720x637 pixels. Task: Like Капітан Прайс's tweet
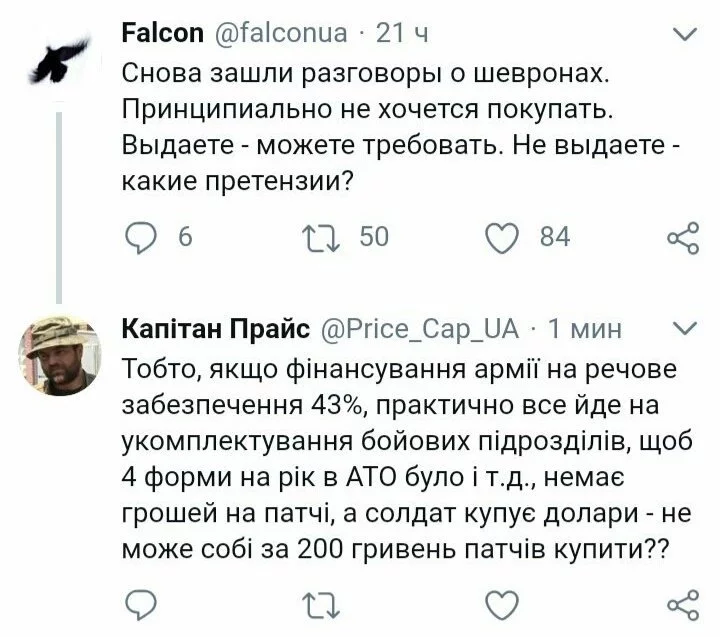click(x=503, y=603)
